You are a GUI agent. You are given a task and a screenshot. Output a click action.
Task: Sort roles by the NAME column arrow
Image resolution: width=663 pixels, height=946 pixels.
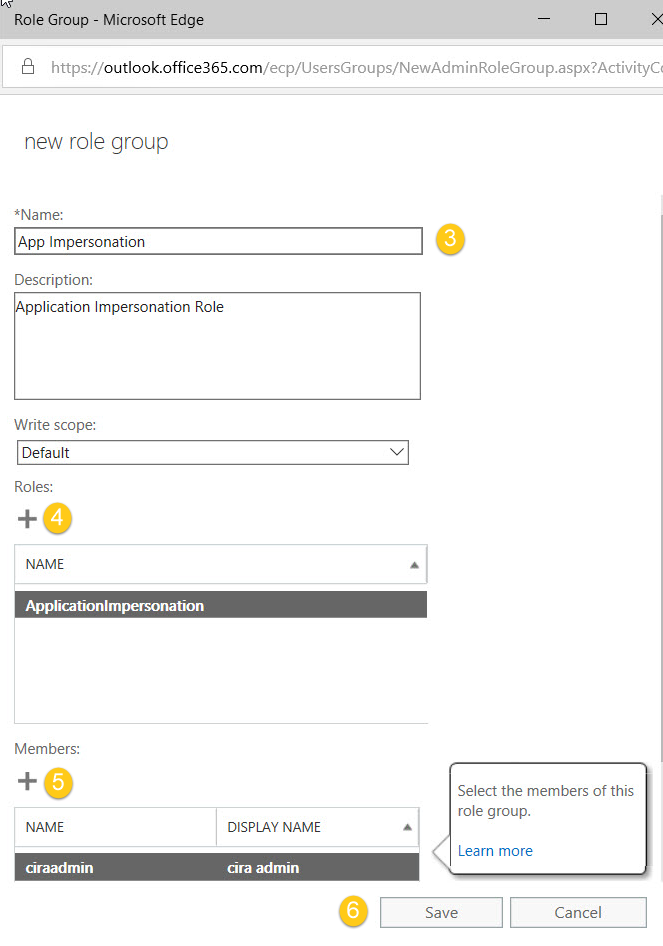coord(414,565)
